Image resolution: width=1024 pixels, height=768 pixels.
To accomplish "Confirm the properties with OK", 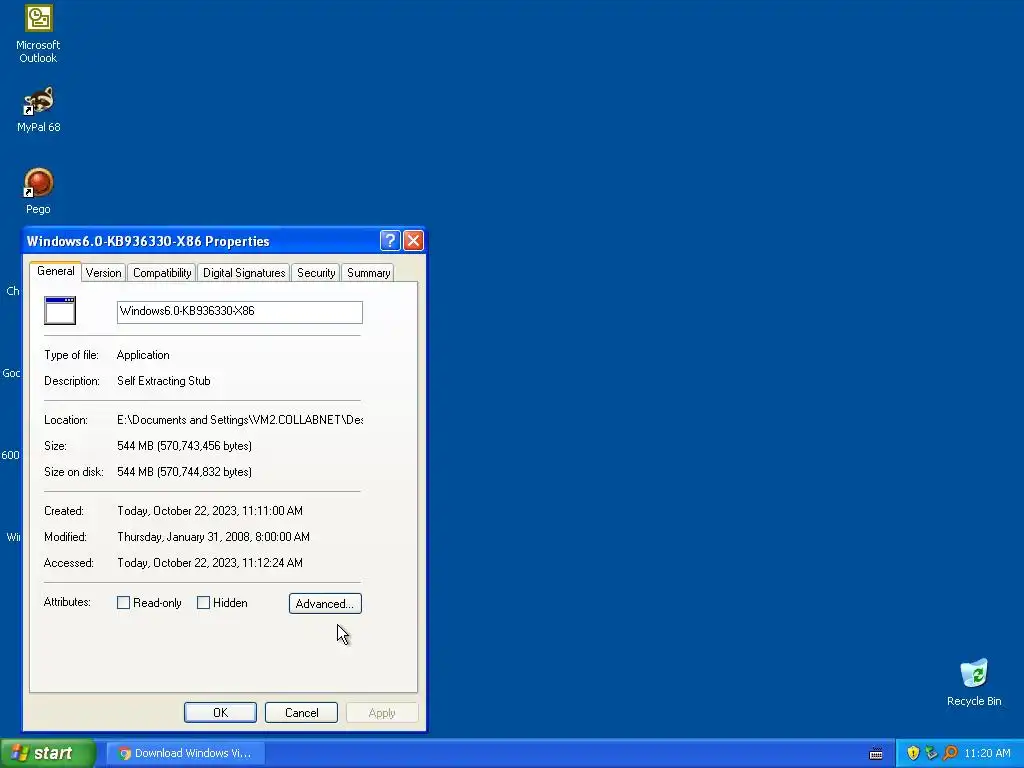I will pos(220,712).
